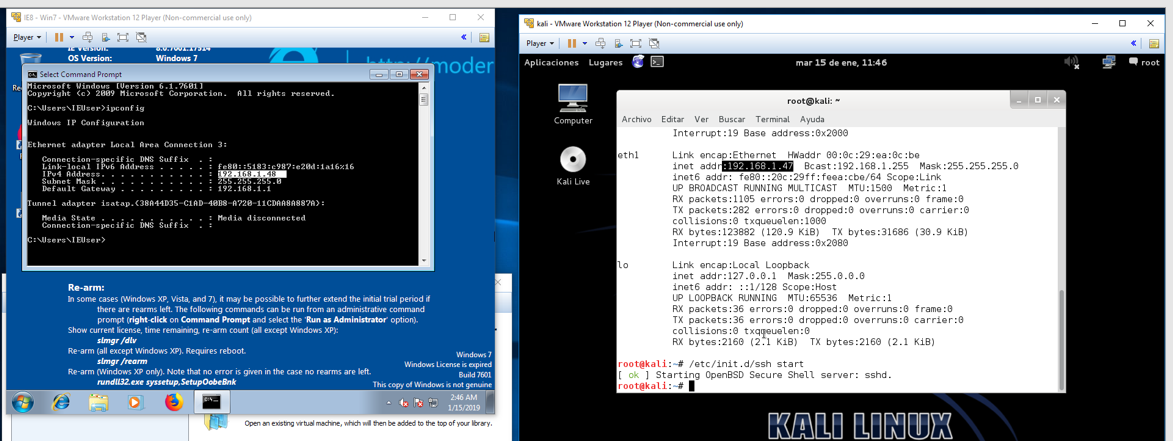Screen dimensions: 1173x441
Task: Expand Player dropdown in kali VMware window
Action: click(x=540, y=44)
